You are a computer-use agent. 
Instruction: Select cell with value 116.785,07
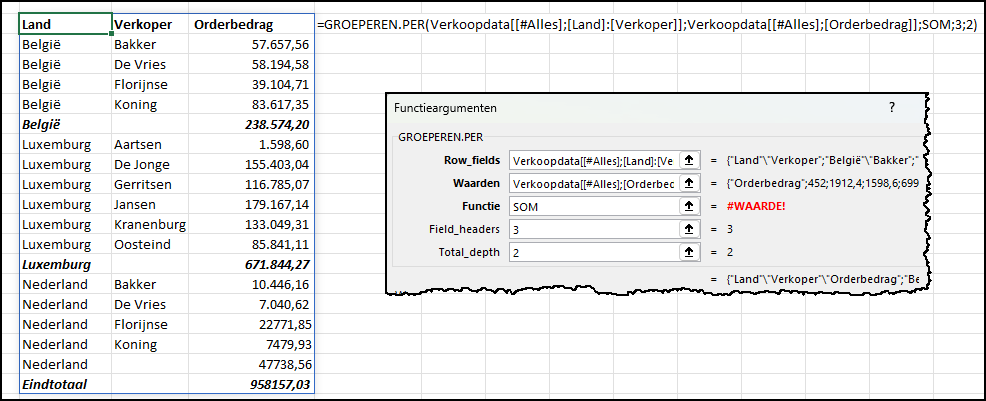coord(252,185)
